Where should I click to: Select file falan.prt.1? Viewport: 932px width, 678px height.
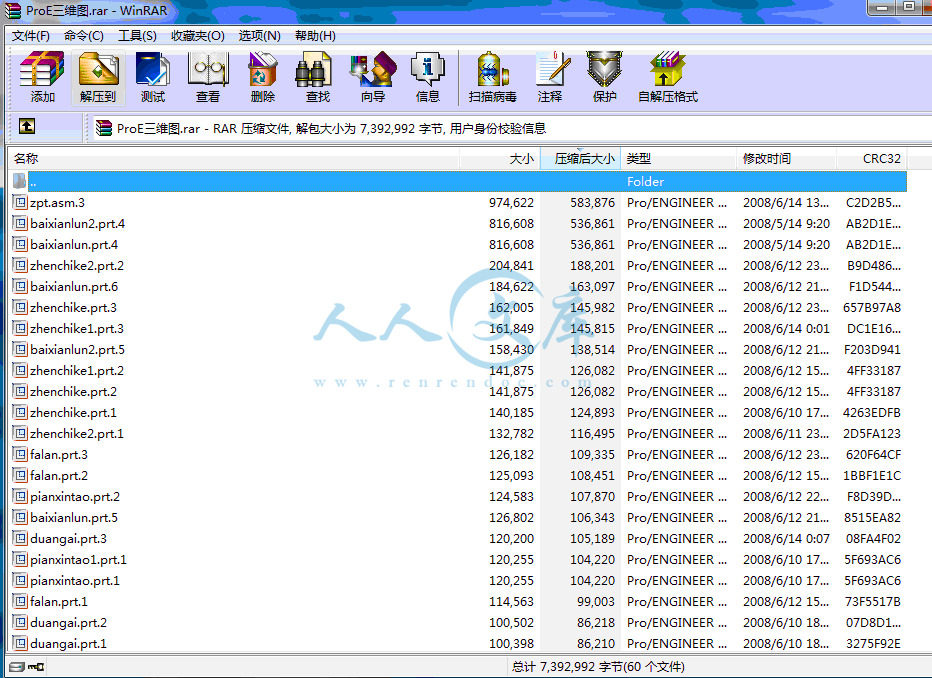(458, 601)
